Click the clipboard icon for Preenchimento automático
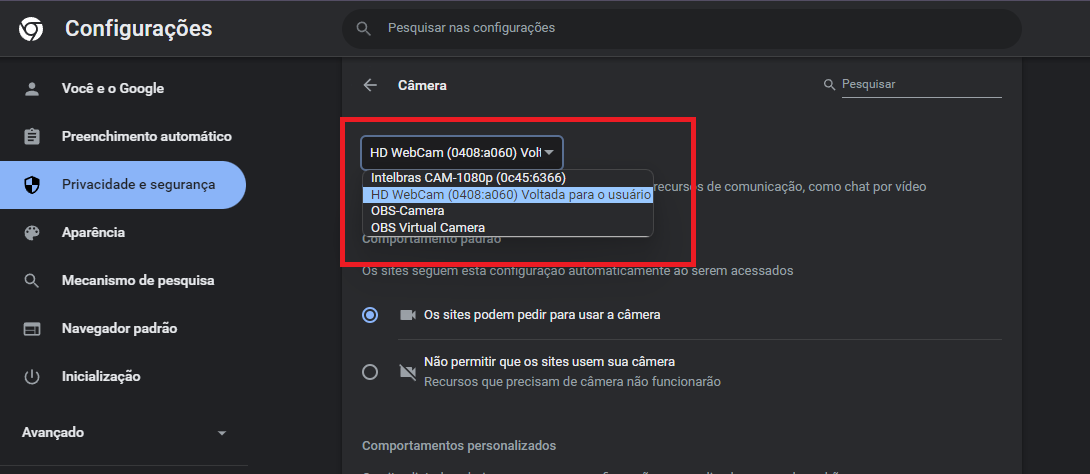This screenshot has width=1090, height=474. (32, 137)
